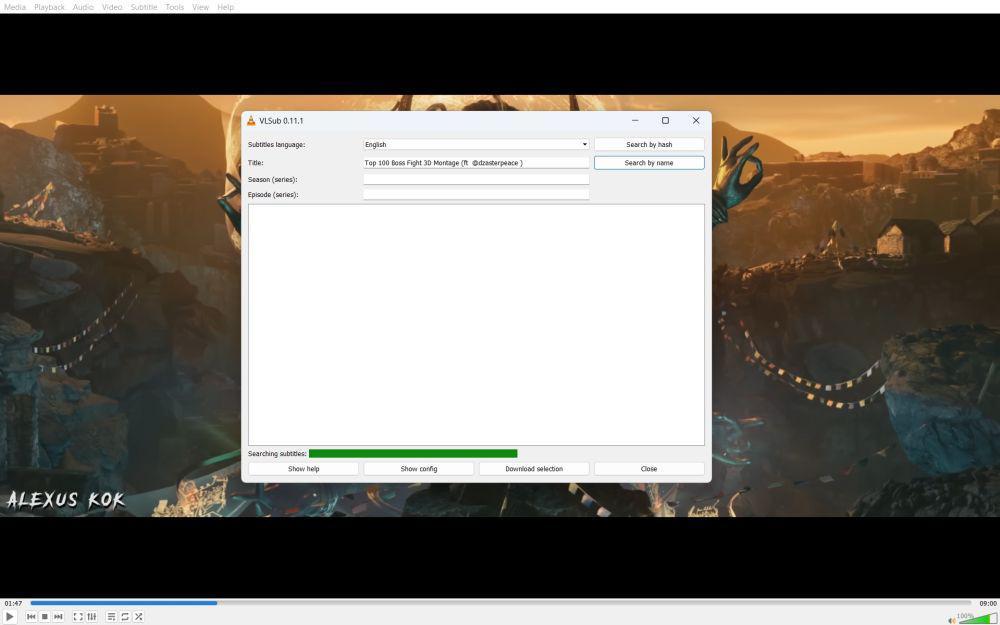This screenshot has height=625, width=1000.
Task: Click the green Searching subtitles progress bar
Action: point(413,453)
